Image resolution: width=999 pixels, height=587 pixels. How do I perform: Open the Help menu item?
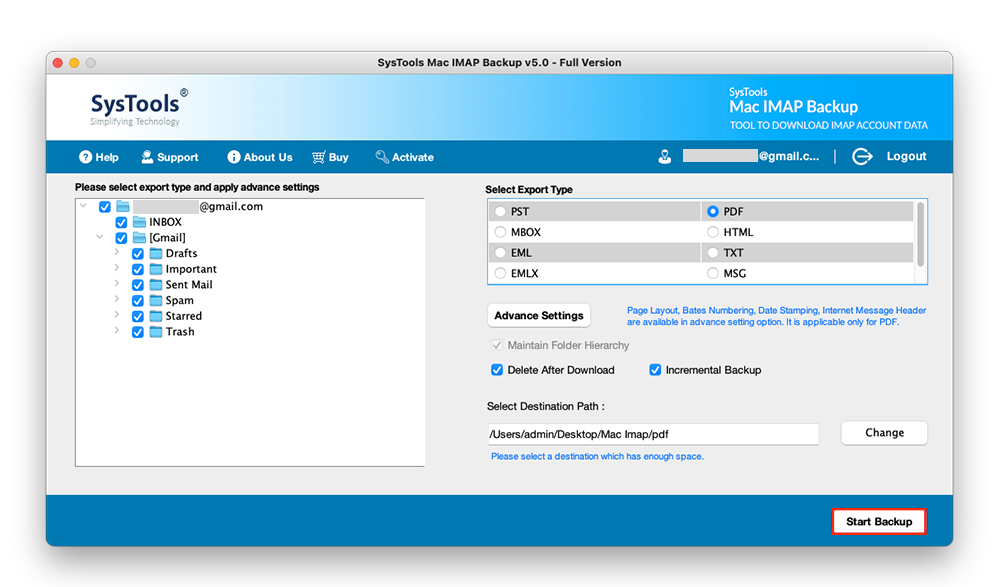(x=99, y=157)
